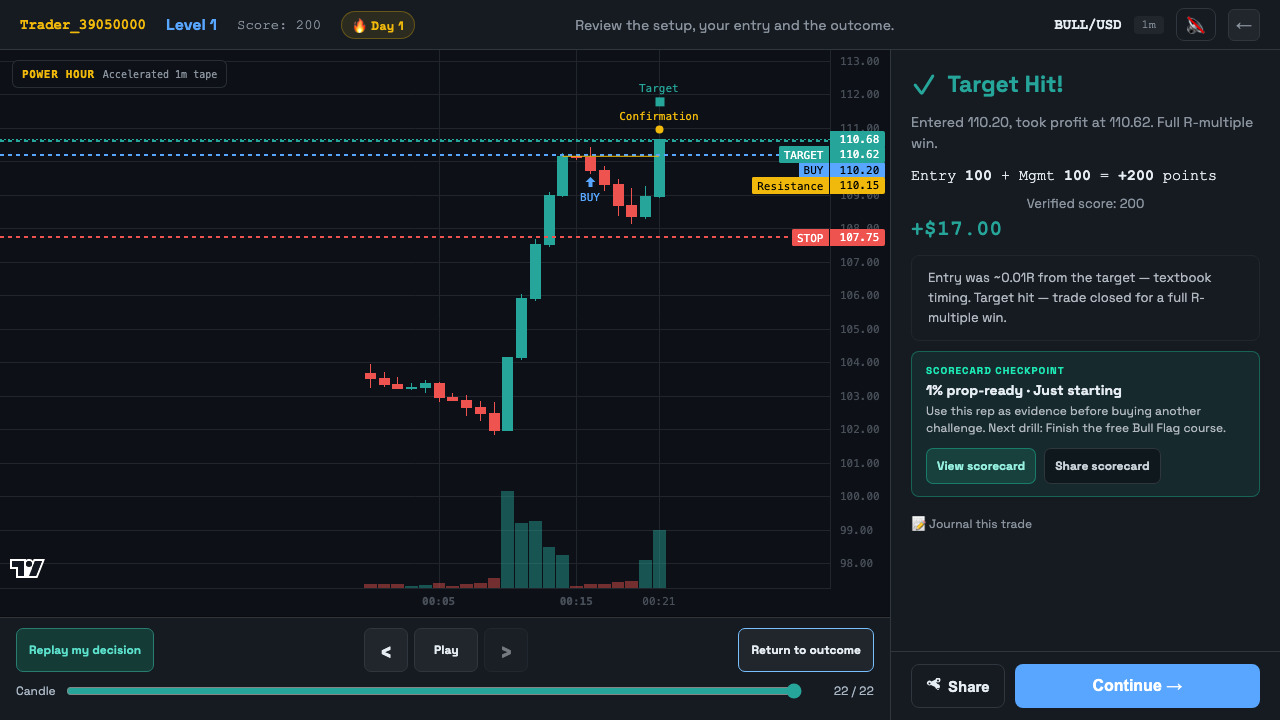Screen dimensions: 1280x720
Task: Click the TradingView logo on chart
Action: [27, 568]
